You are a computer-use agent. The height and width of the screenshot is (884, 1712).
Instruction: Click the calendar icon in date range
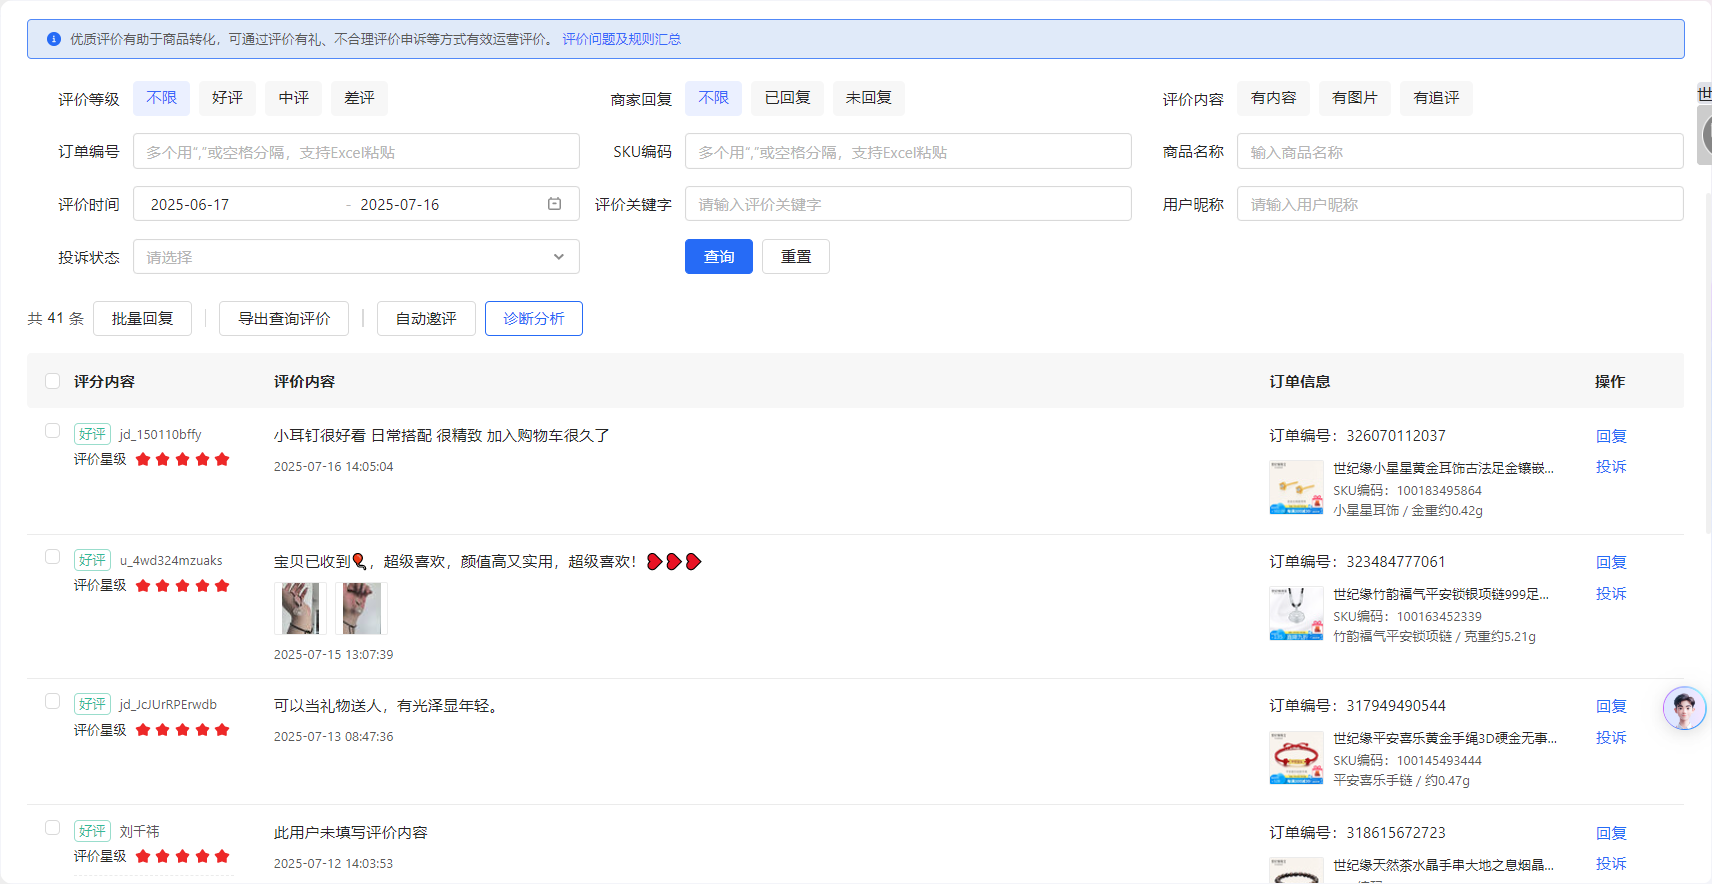(x=554, y=204)
